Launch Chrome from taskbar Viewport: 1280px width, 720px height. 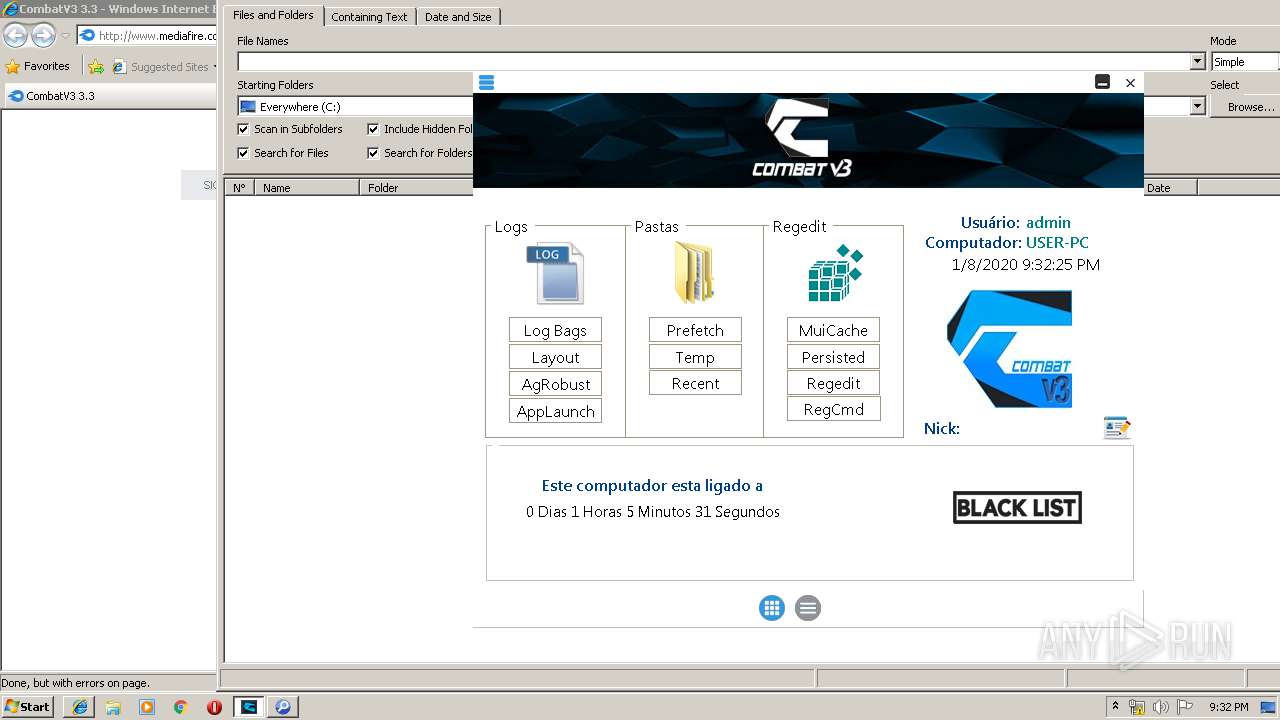(x=180, y=707)
